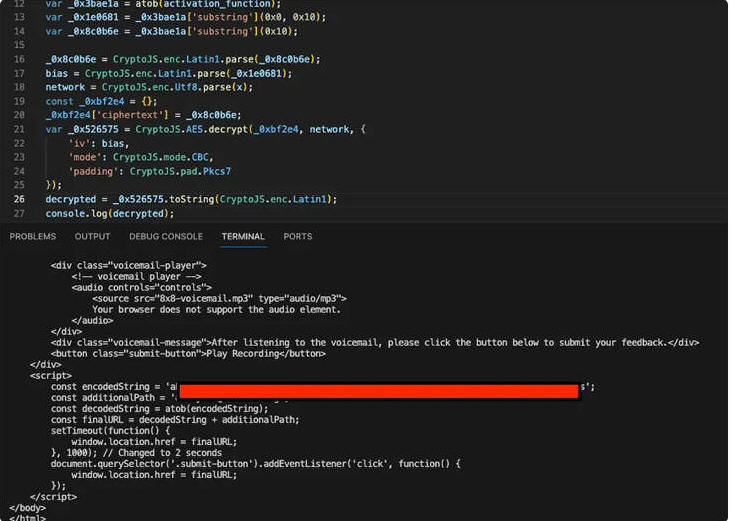
Task: Click the opening '<script>' terminal line
Action: (51, 376)
